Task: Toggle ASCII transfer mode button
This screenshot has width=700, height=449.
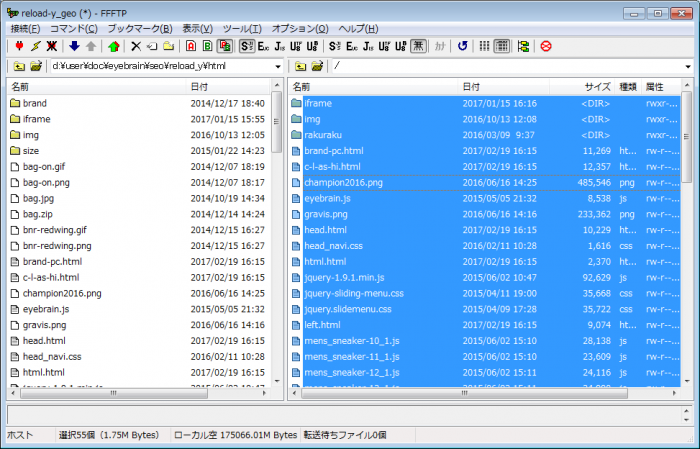Action: coord(191,46)
